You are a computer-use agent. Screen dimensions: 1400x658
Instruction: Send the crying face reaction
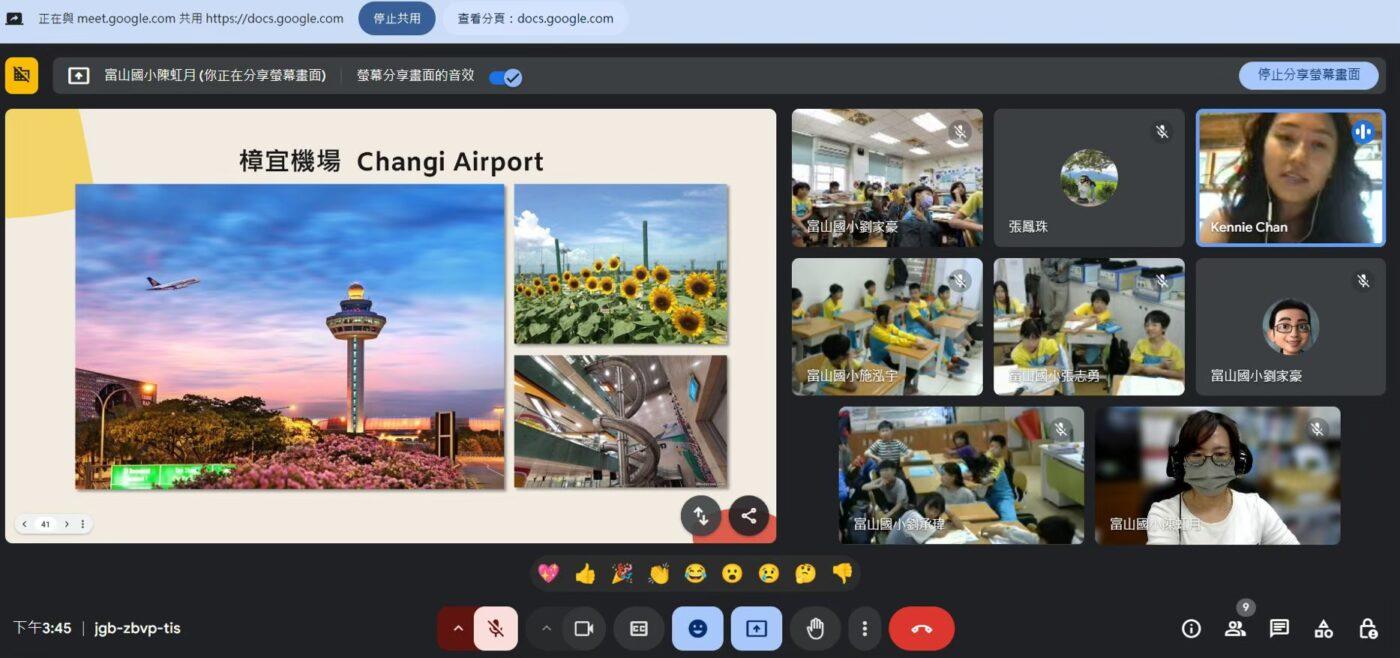769,573
